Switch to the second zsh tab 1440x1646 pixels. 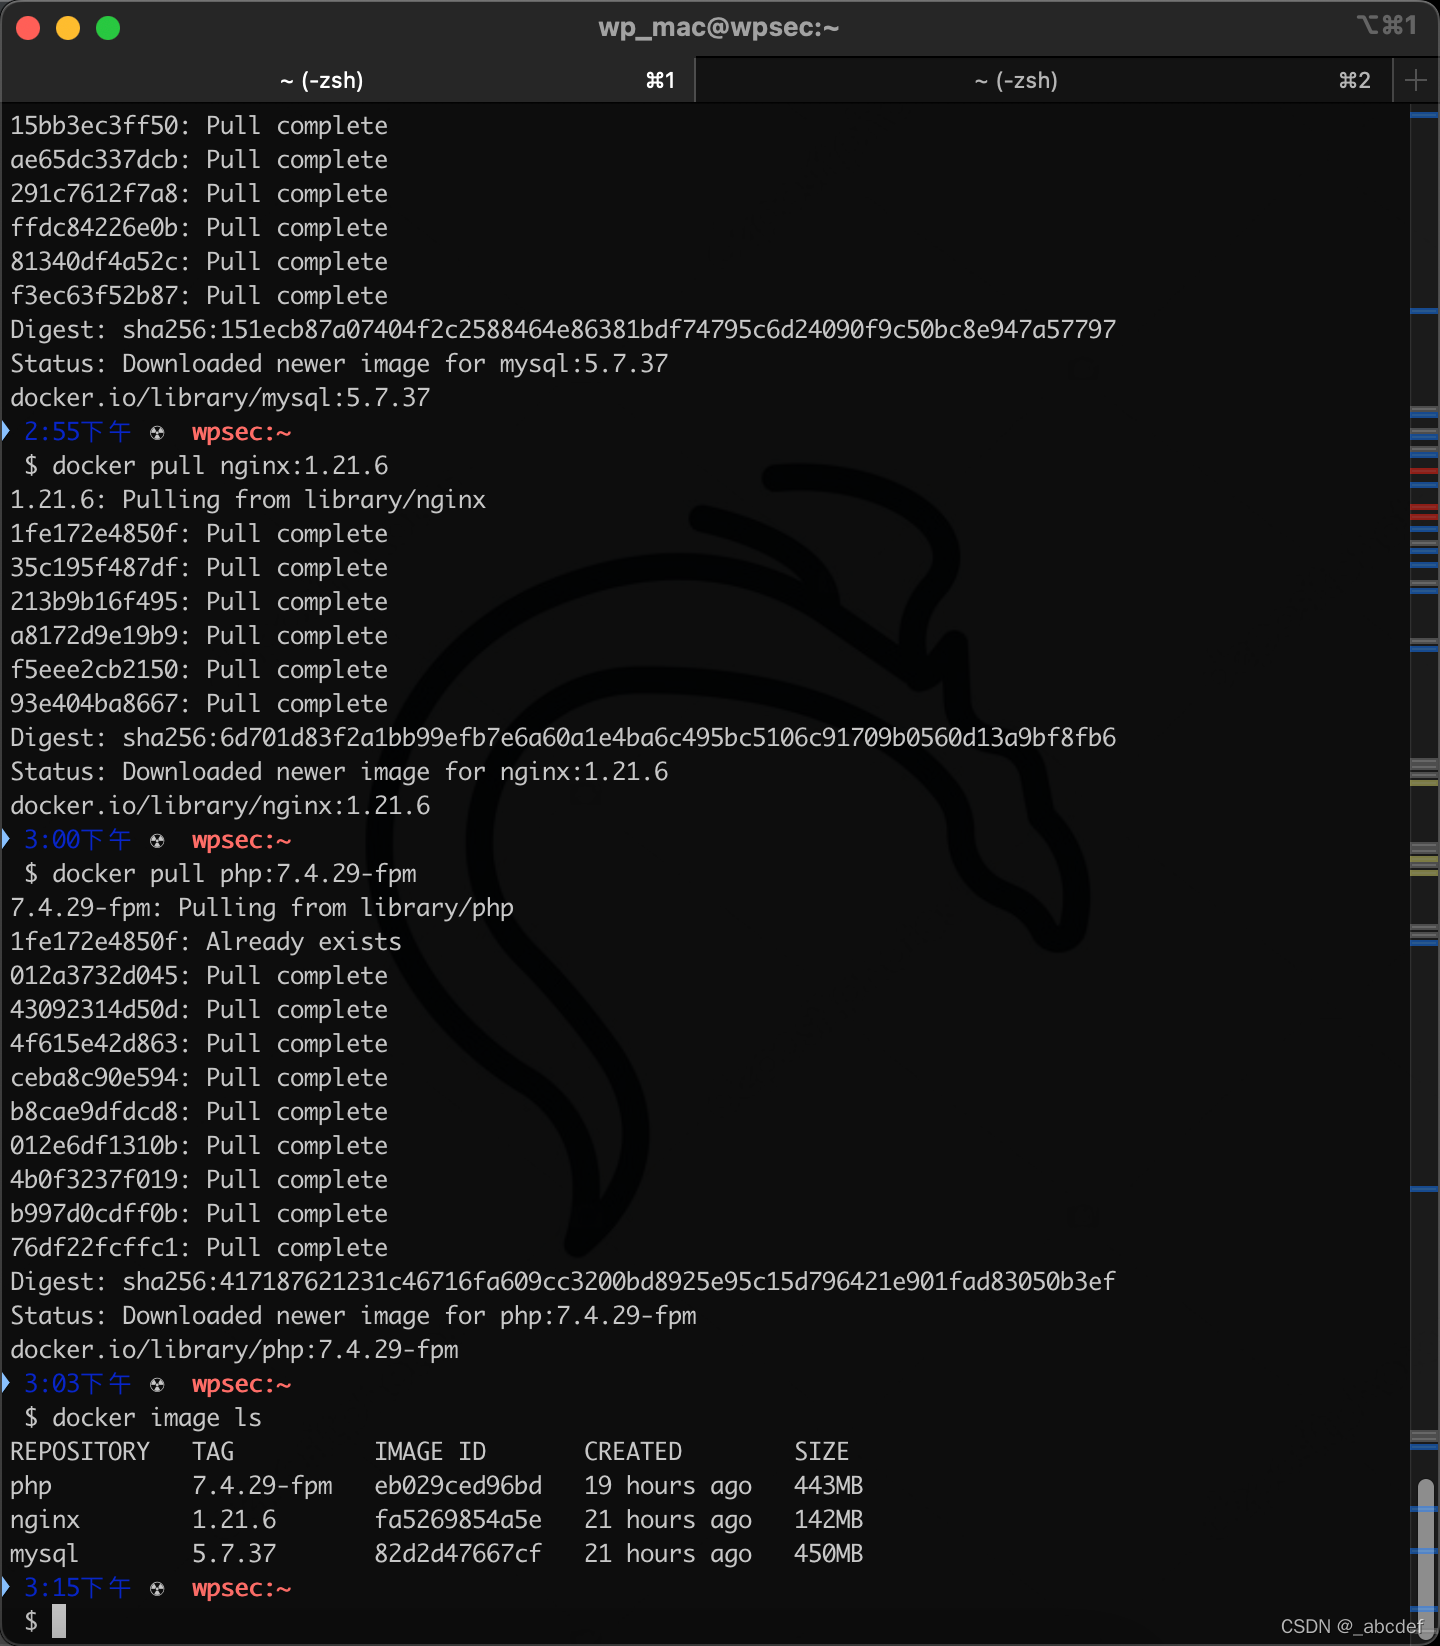(1044, 80)
